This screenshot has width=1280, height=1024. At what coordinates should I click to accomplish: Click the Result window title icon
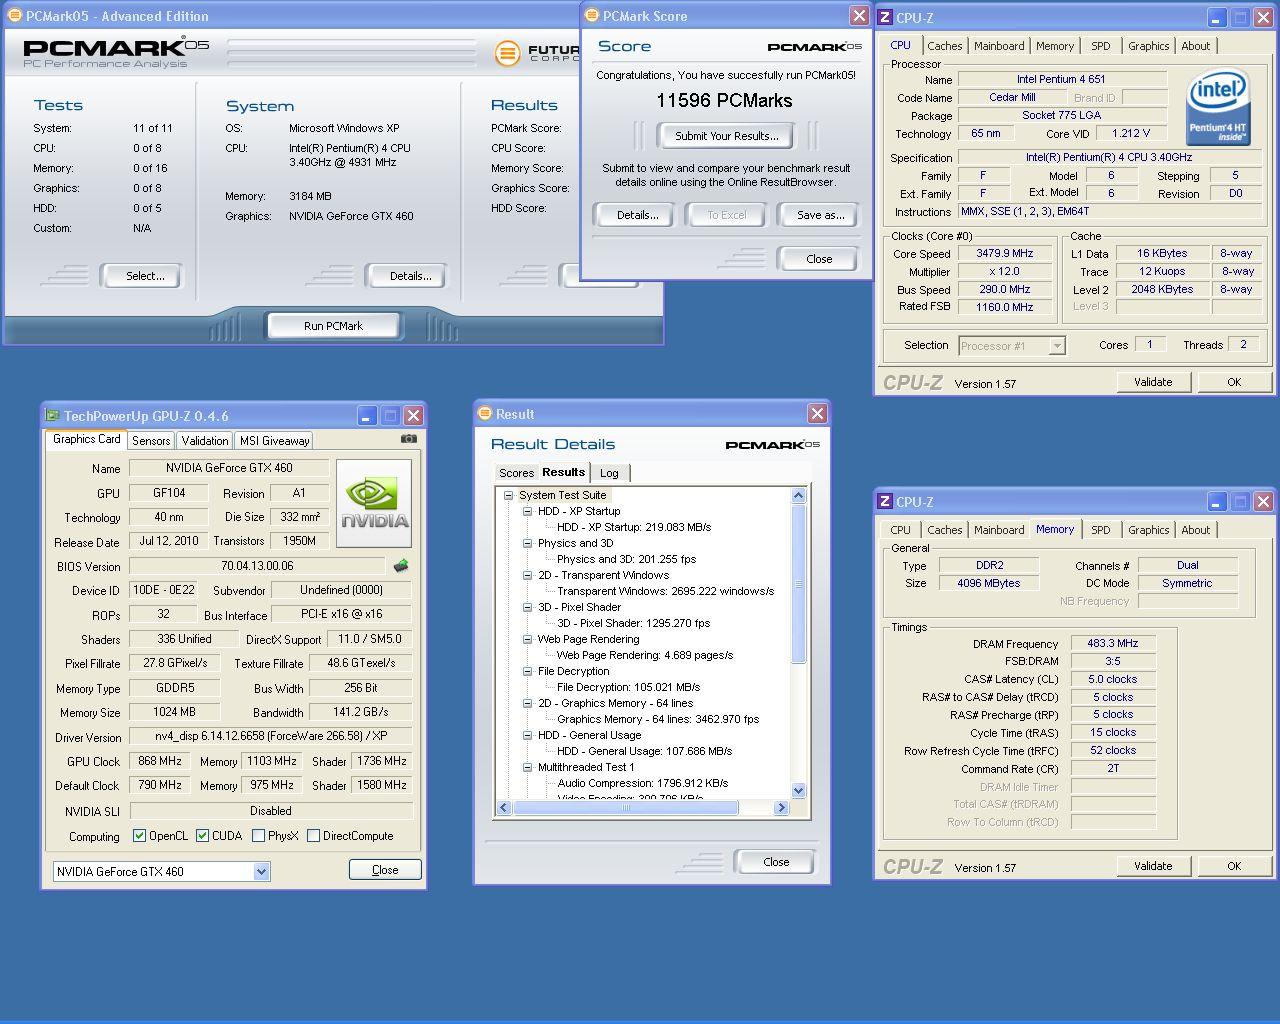[x=485, y=413]
